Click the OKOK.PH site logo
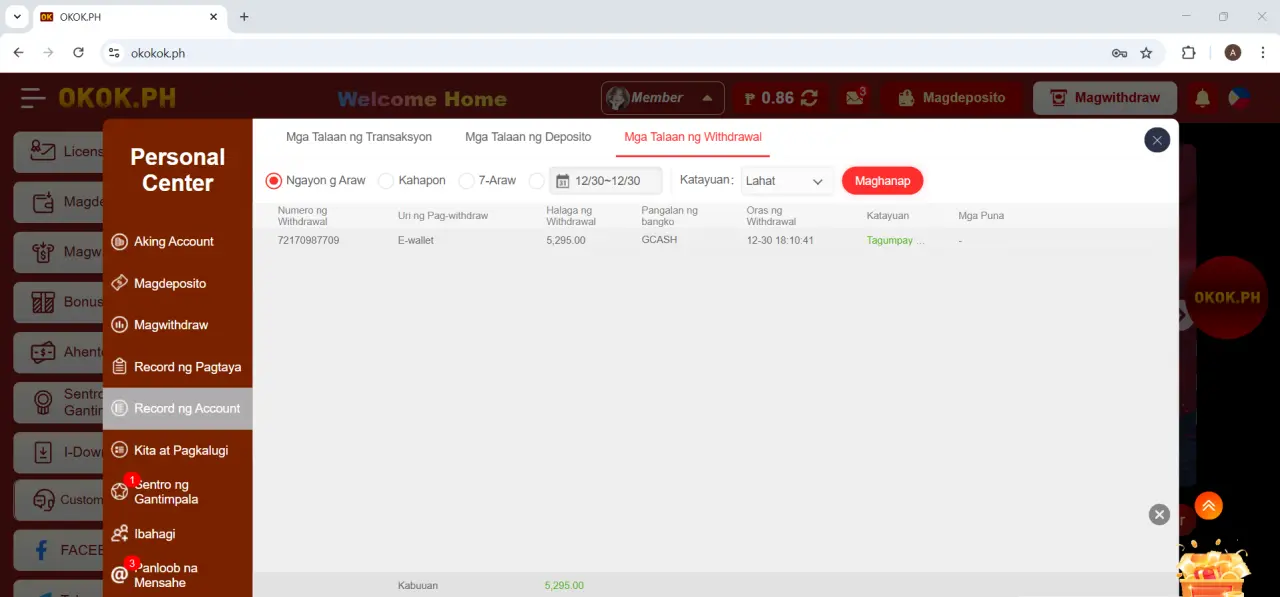 click(x=117, y=98)
